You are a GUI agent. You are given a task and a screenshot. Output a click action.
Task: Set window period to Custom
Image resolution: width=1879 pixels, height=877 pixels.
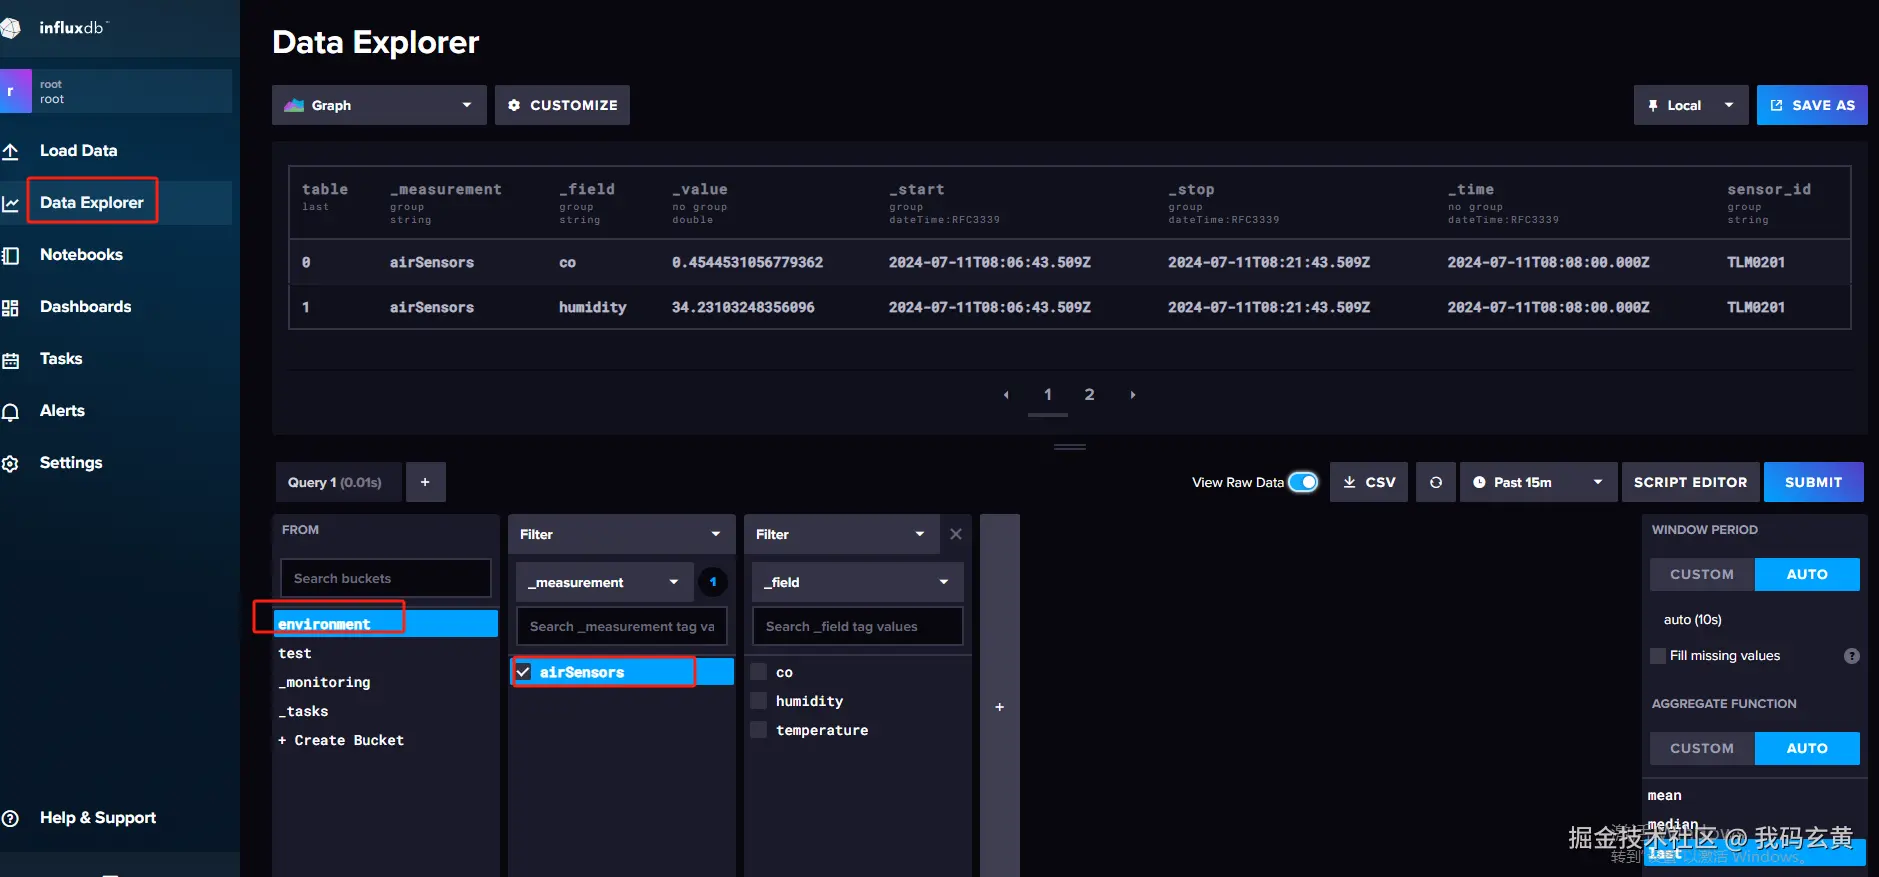1702,574
